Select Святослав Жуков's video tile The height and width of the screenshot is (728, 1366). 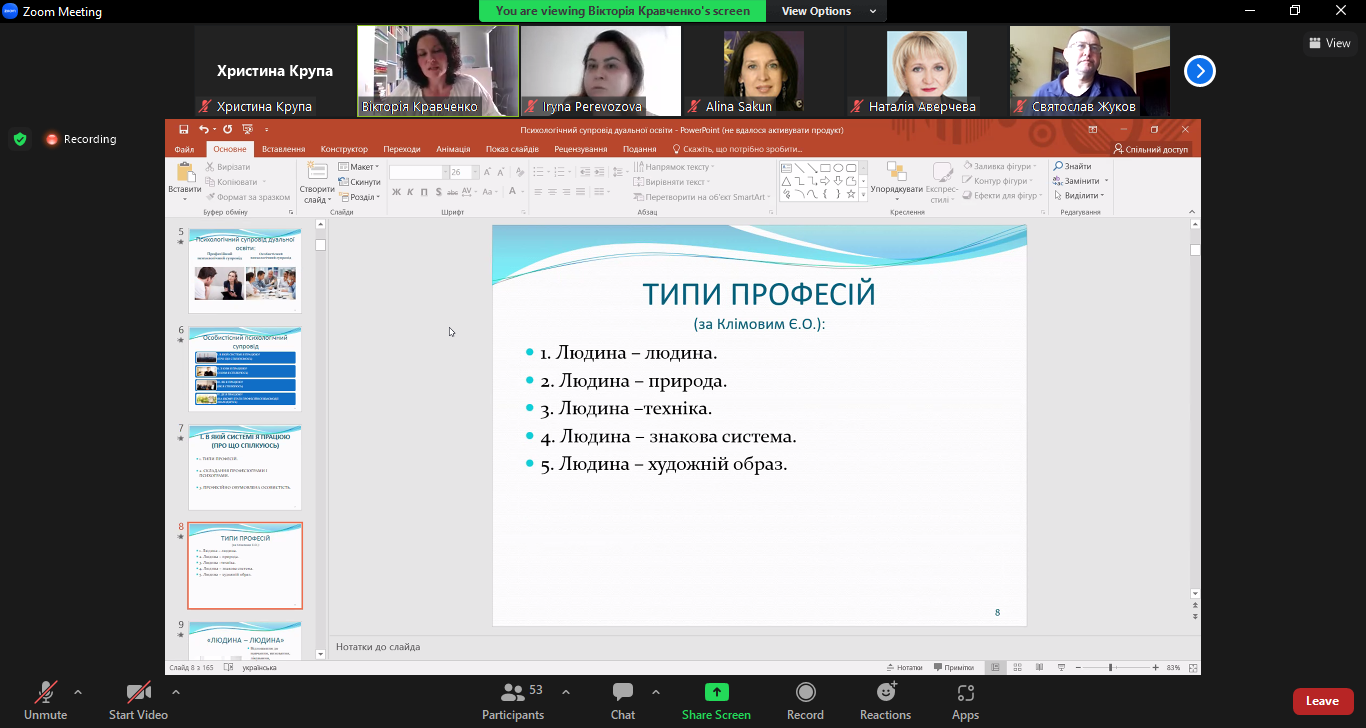[1089, 70]
